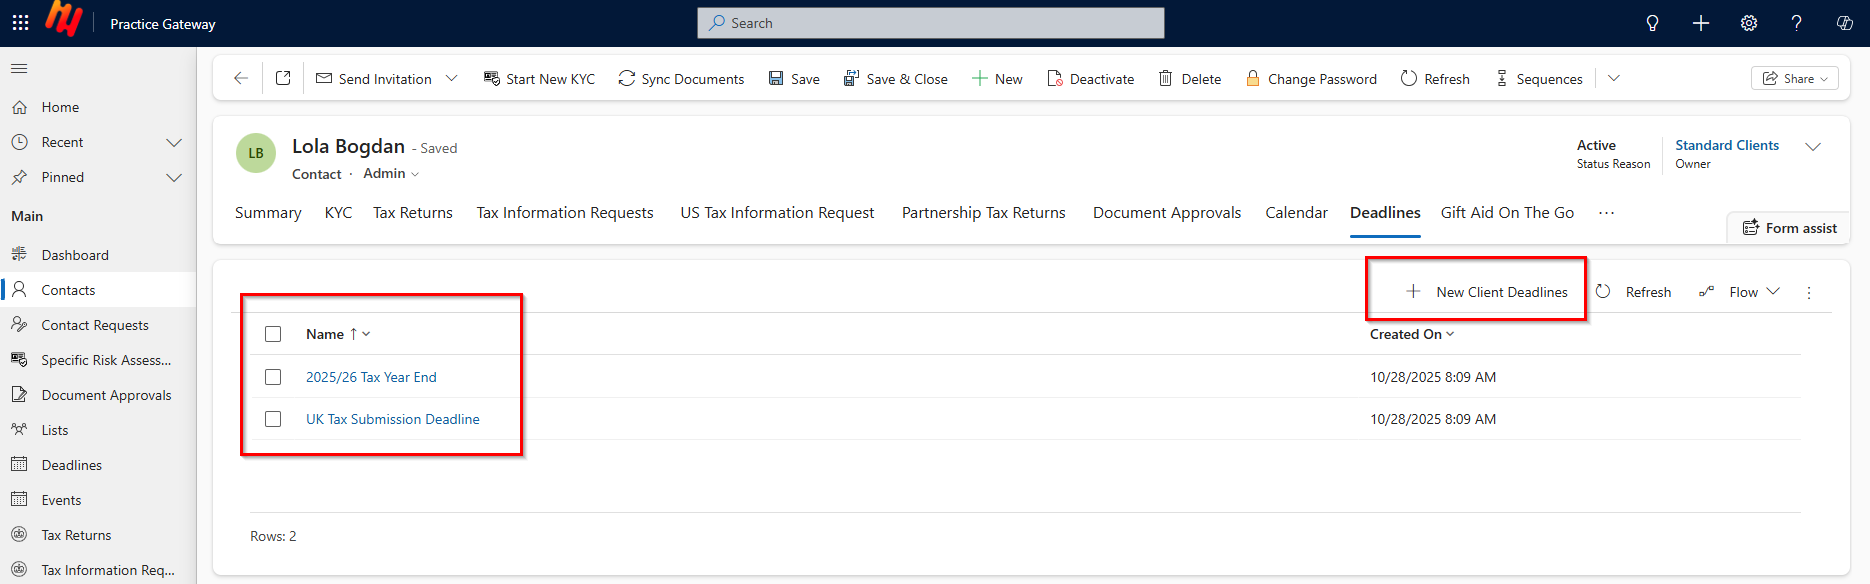Switch to the Summary tab
This screenshot has width=1870, height=584.
click(x=268, y=213)
